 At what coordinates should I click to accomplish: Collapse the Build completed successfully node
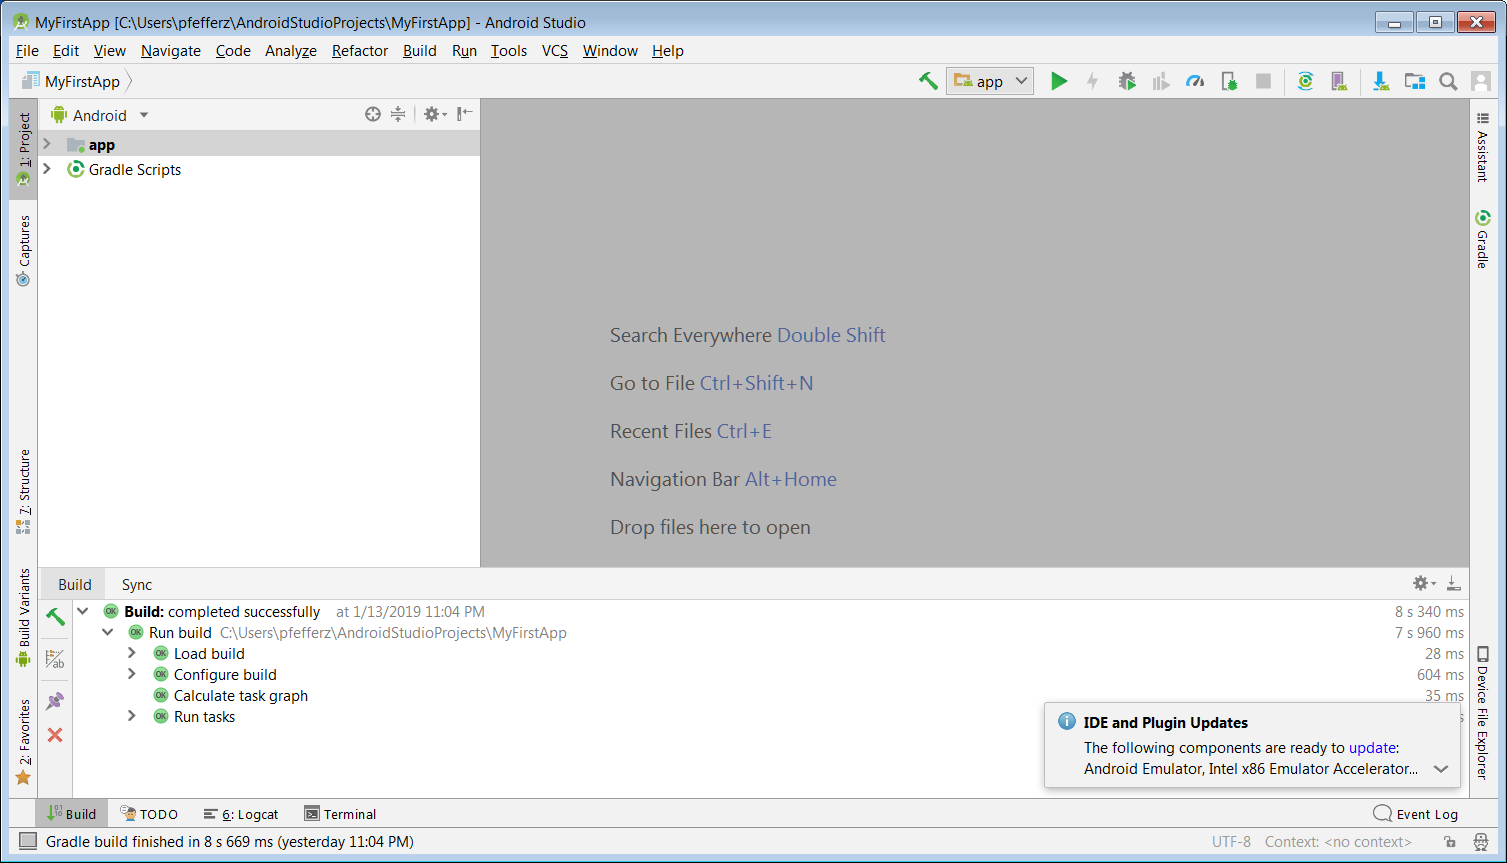(83, 611)
